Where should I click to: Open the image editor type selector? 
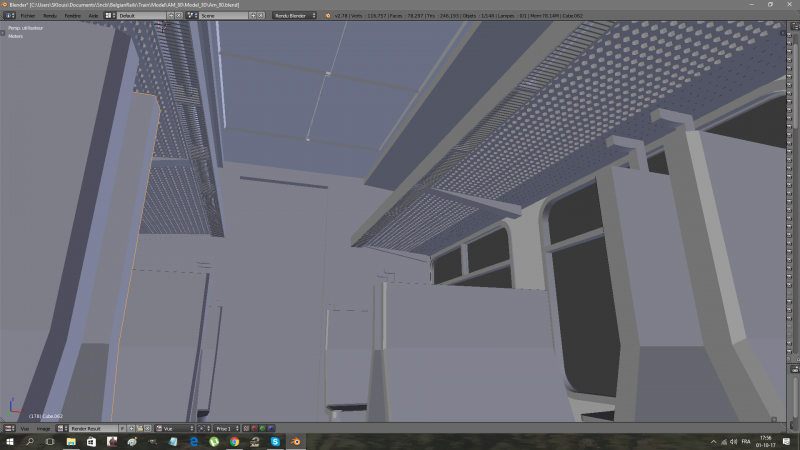[x=10, y=429]
